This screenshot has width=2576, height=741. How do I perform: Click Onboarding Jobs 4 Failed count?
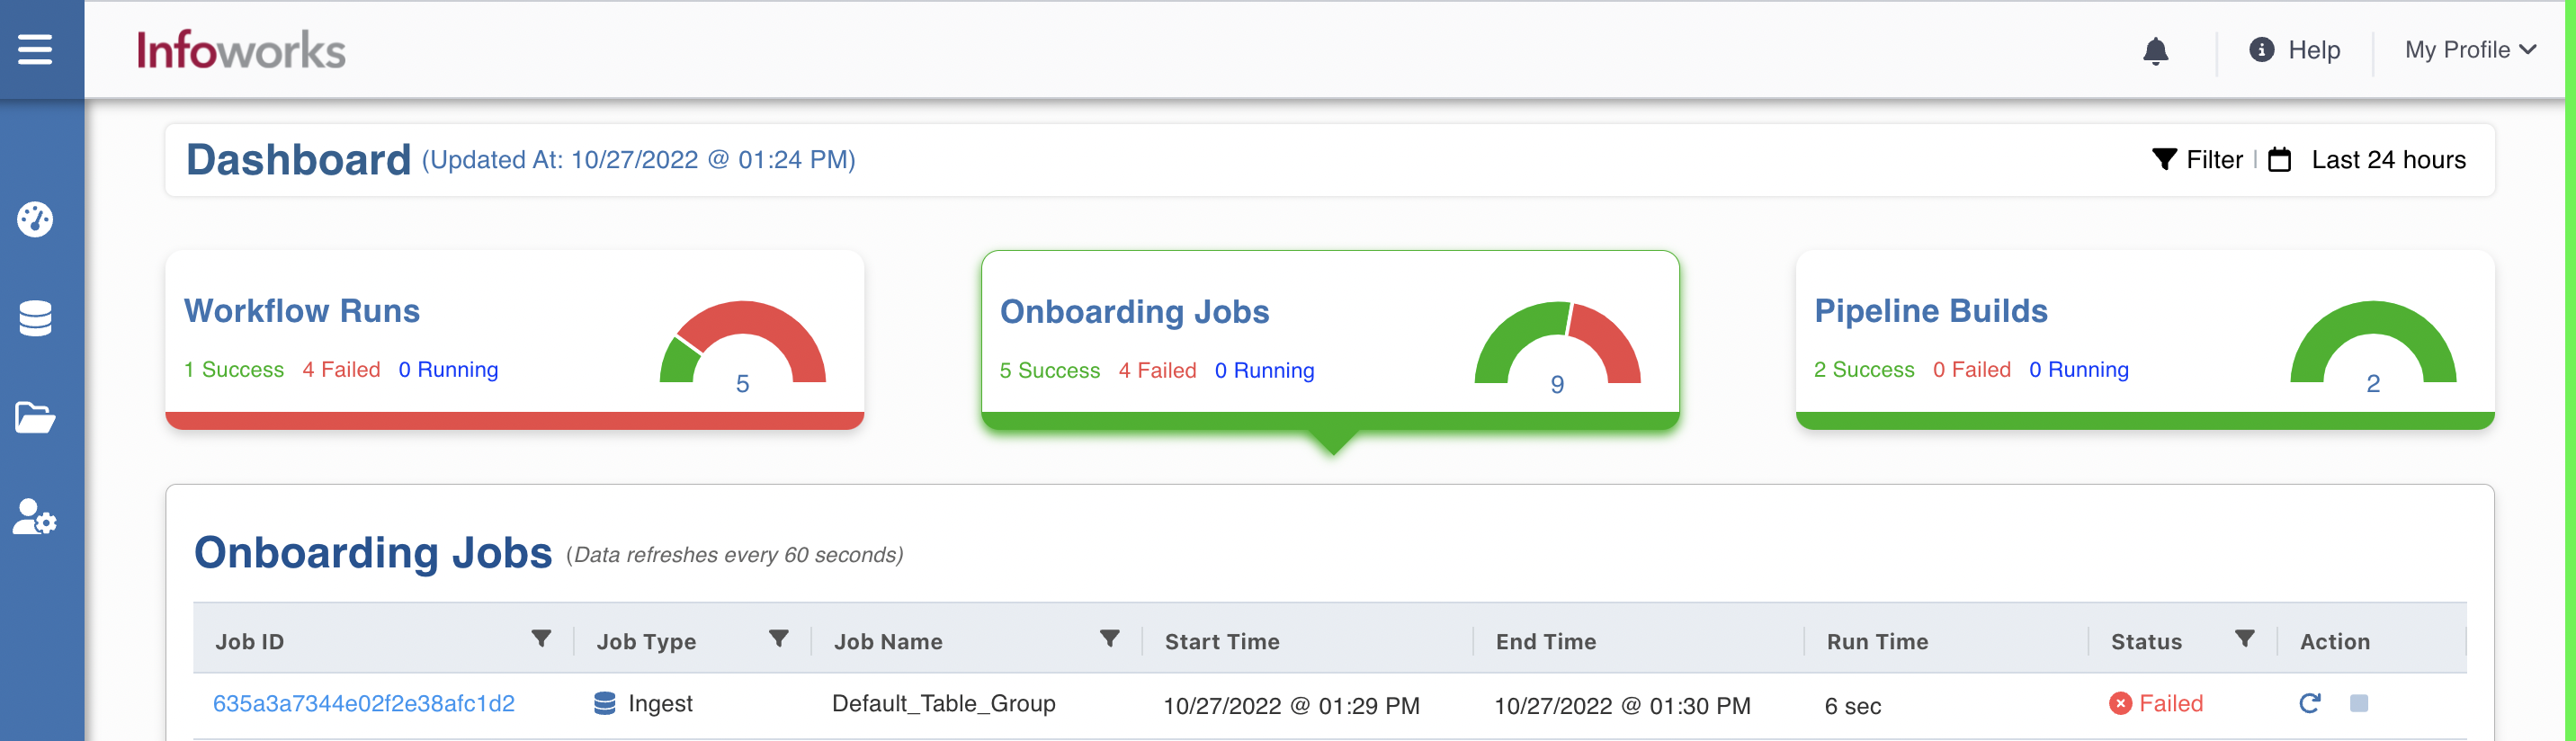click(x=1157, y=371)
